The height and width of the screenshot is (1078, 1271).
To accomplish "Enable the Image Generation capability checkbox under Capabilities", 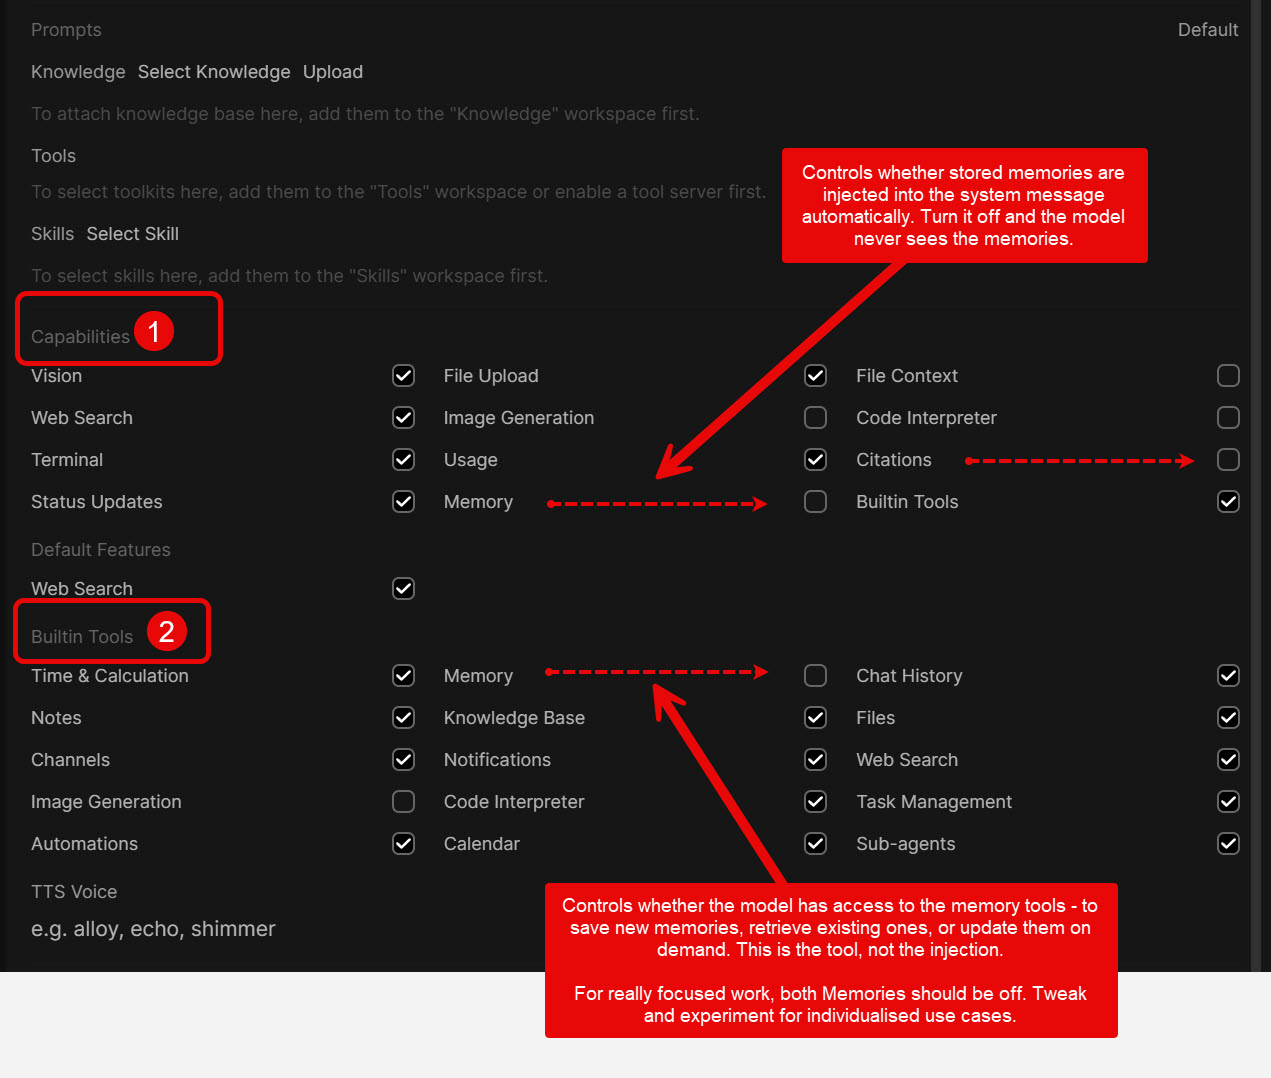I will click(816, 418).
